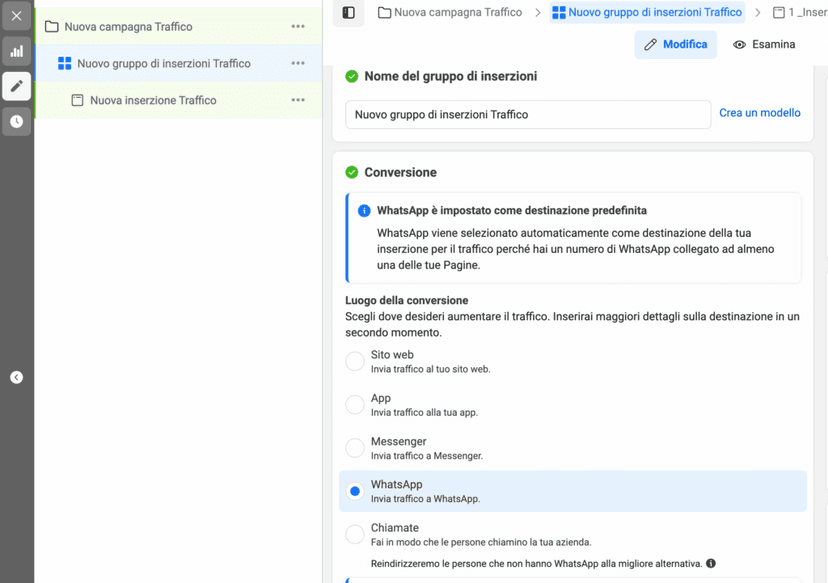Select the WhatsApp radio button
This screenshot has height=583, width=828.
point(355,491)
